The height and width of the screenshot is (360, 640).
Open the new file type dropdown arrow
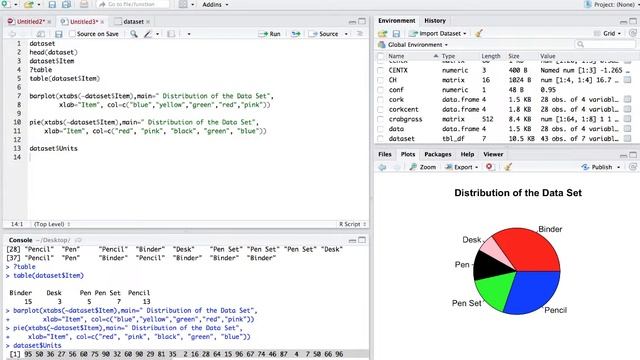click(x=16, y=4)
